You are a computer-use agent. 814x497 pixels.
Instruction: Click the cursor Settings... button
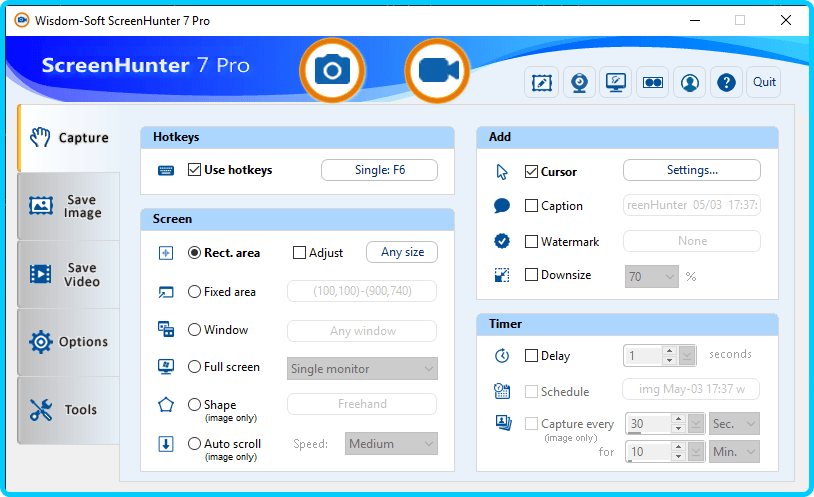tap(691, 170)
